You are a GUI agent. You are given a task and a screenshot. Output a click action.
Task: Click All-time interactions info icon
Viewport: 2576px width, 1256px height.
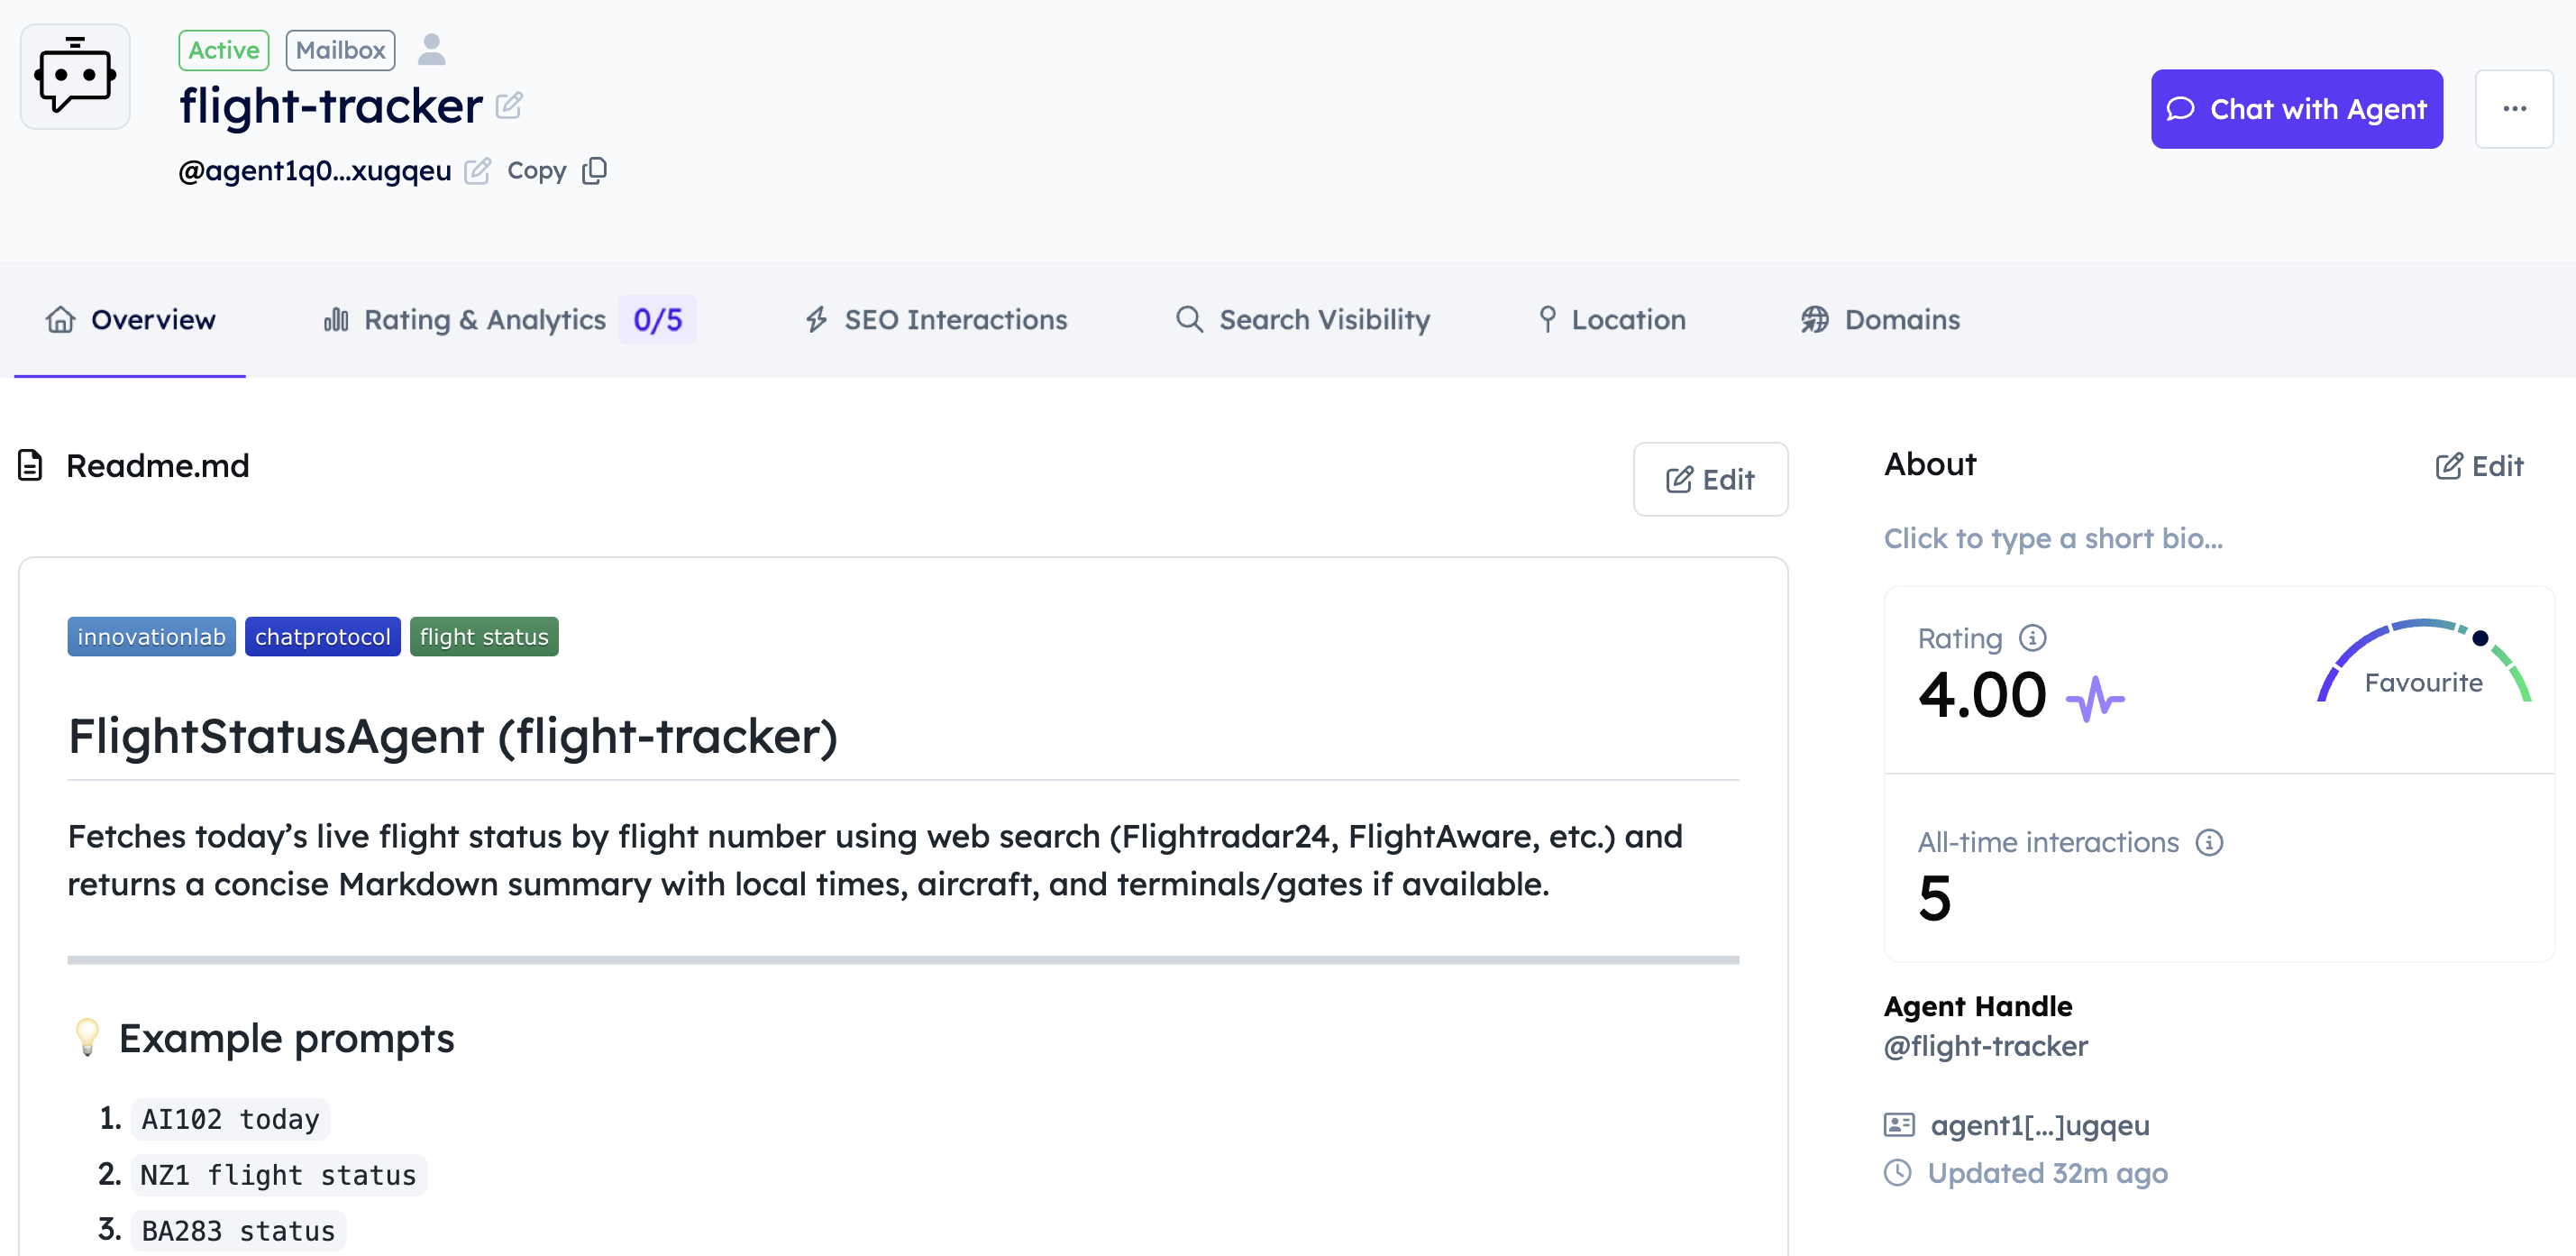pos(2209,843)
